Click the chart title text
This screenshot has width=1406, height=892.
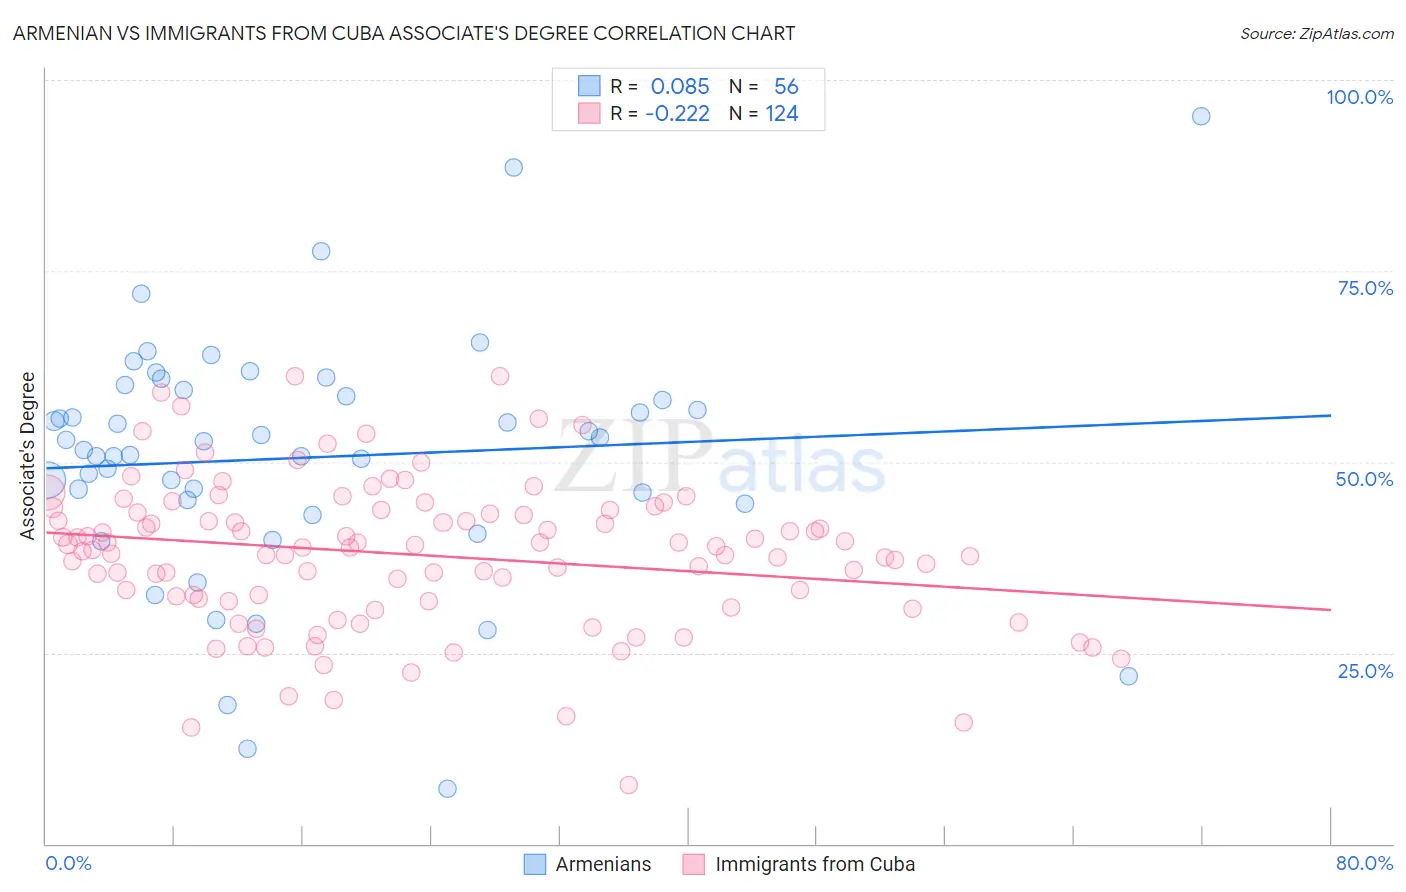tap(404, 33)
